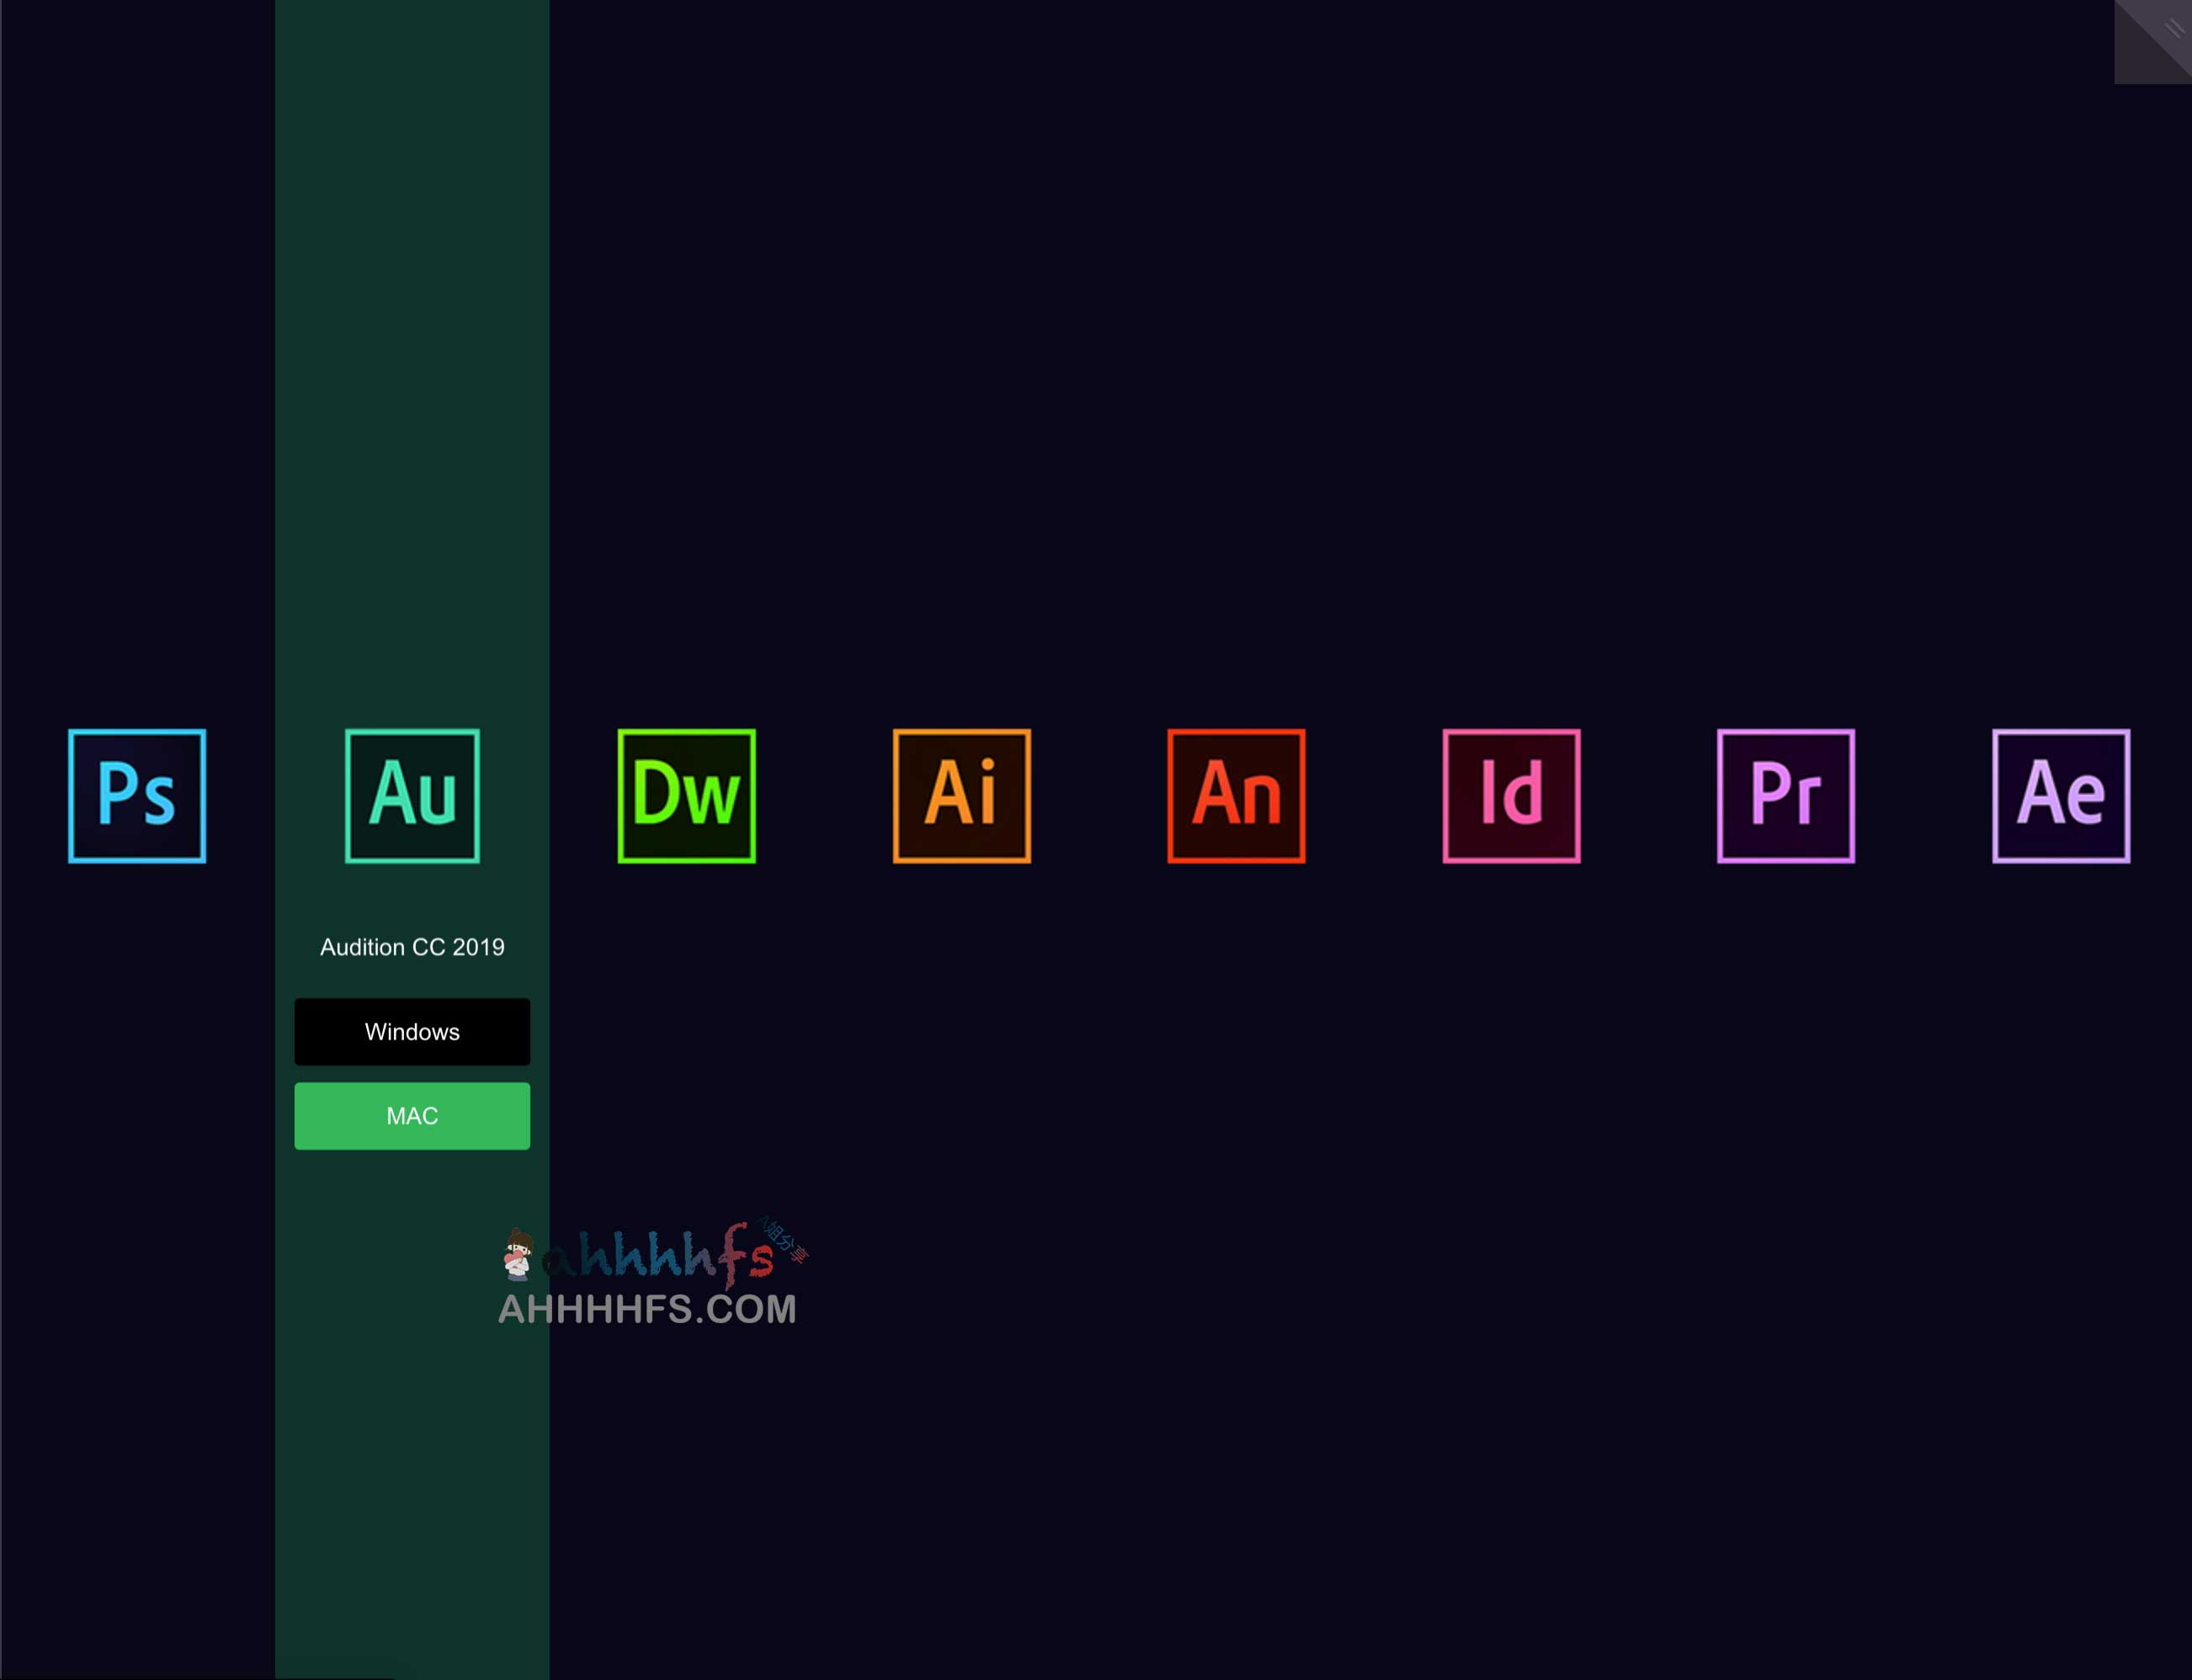Select the InDesign Id icon

(1511, 796)
